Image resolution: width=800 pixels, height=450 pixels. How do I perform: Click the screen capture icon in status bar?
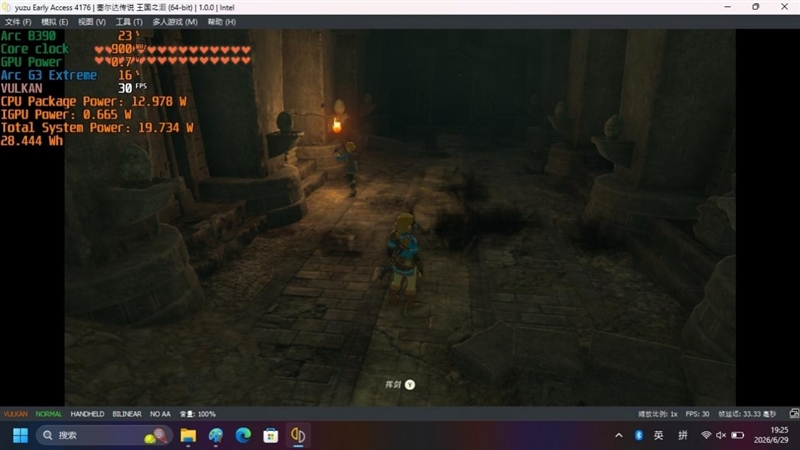(794, 414)
